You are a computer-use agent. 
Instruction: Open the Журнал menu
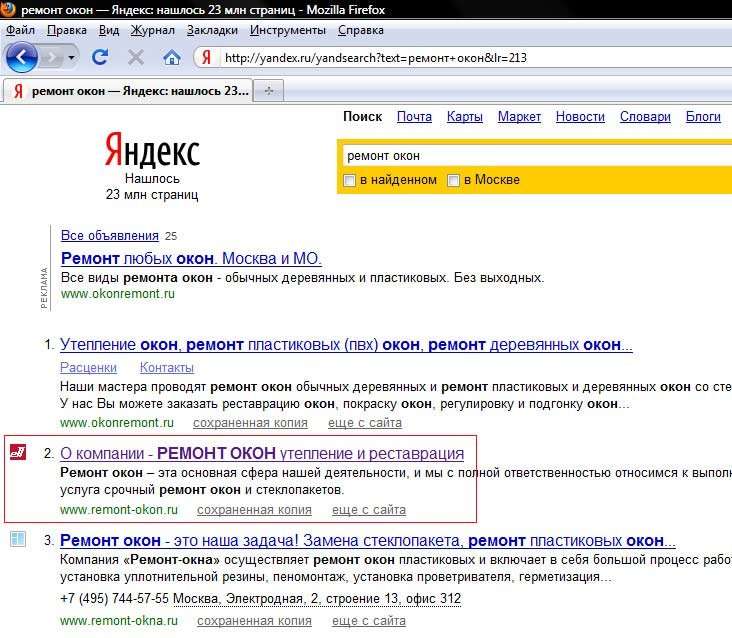click(153, 30)
